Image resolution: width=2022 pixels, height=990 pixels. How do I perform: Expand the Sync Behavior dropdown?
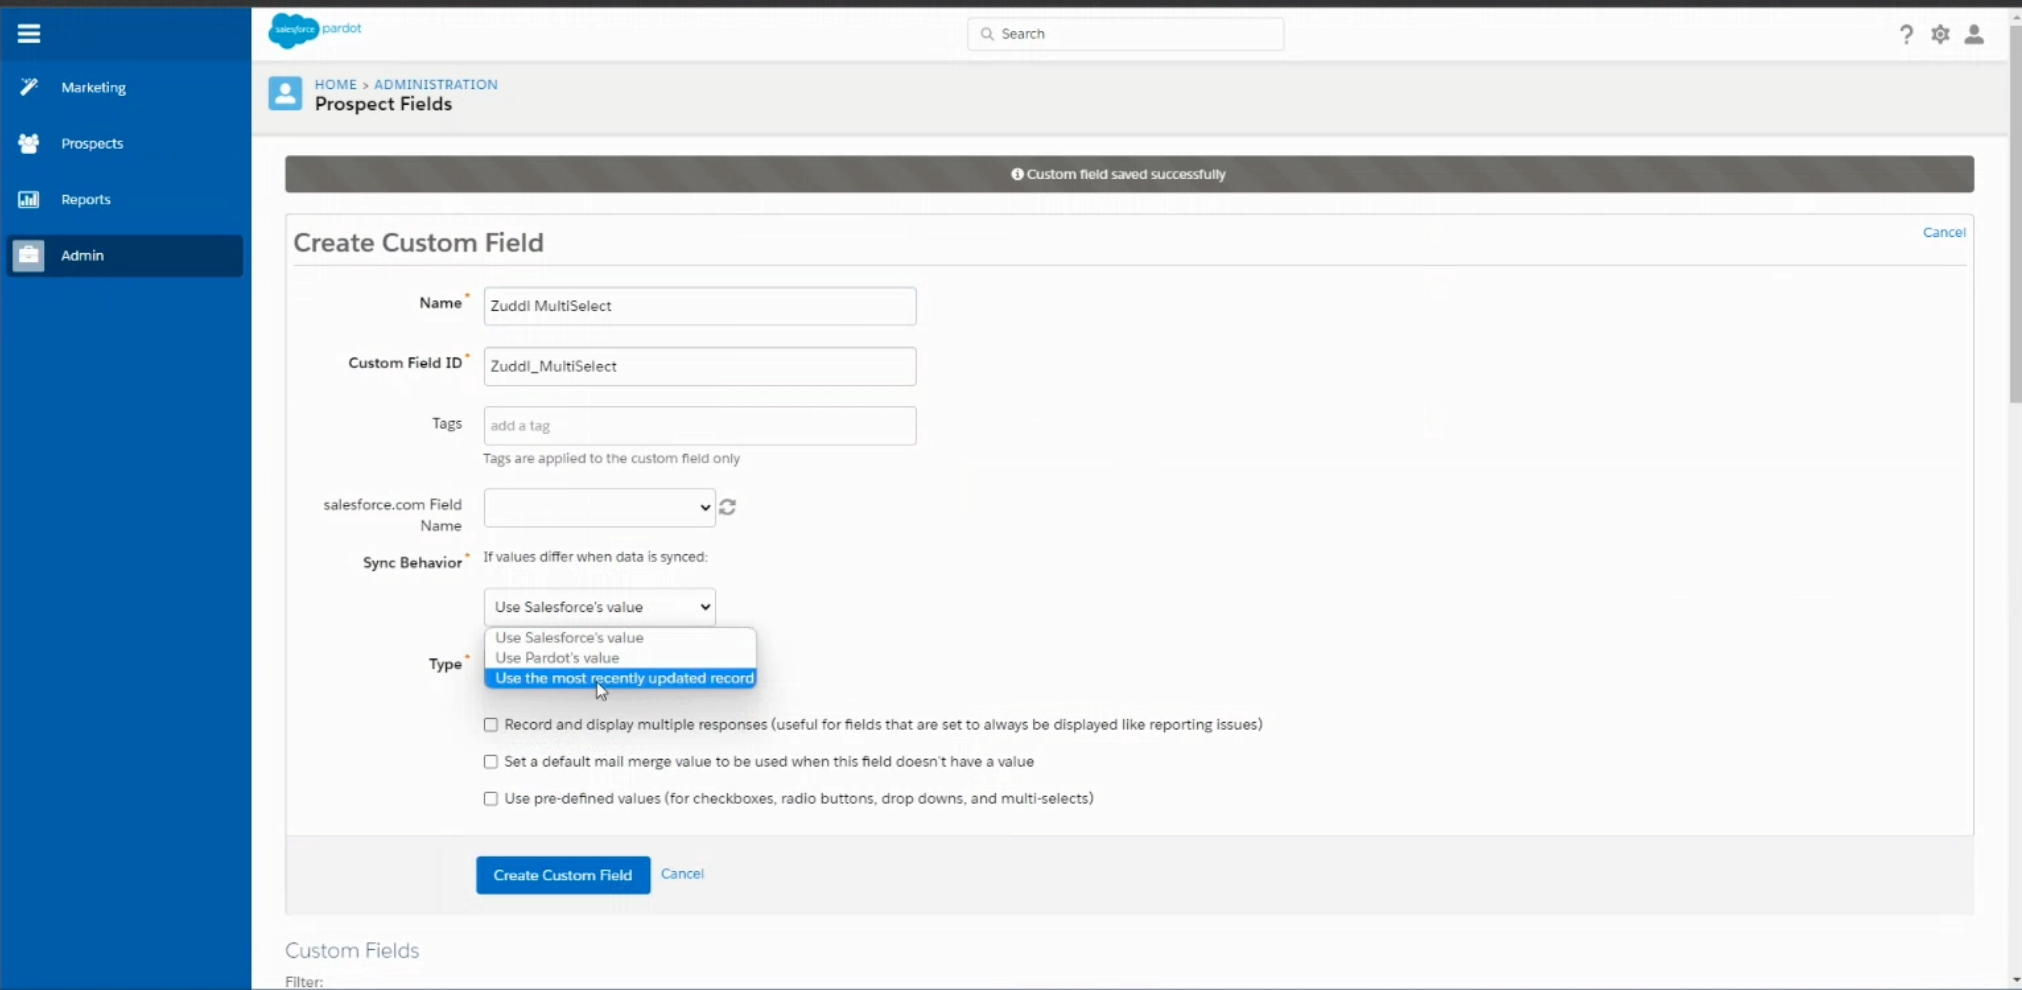pos(599,607)
